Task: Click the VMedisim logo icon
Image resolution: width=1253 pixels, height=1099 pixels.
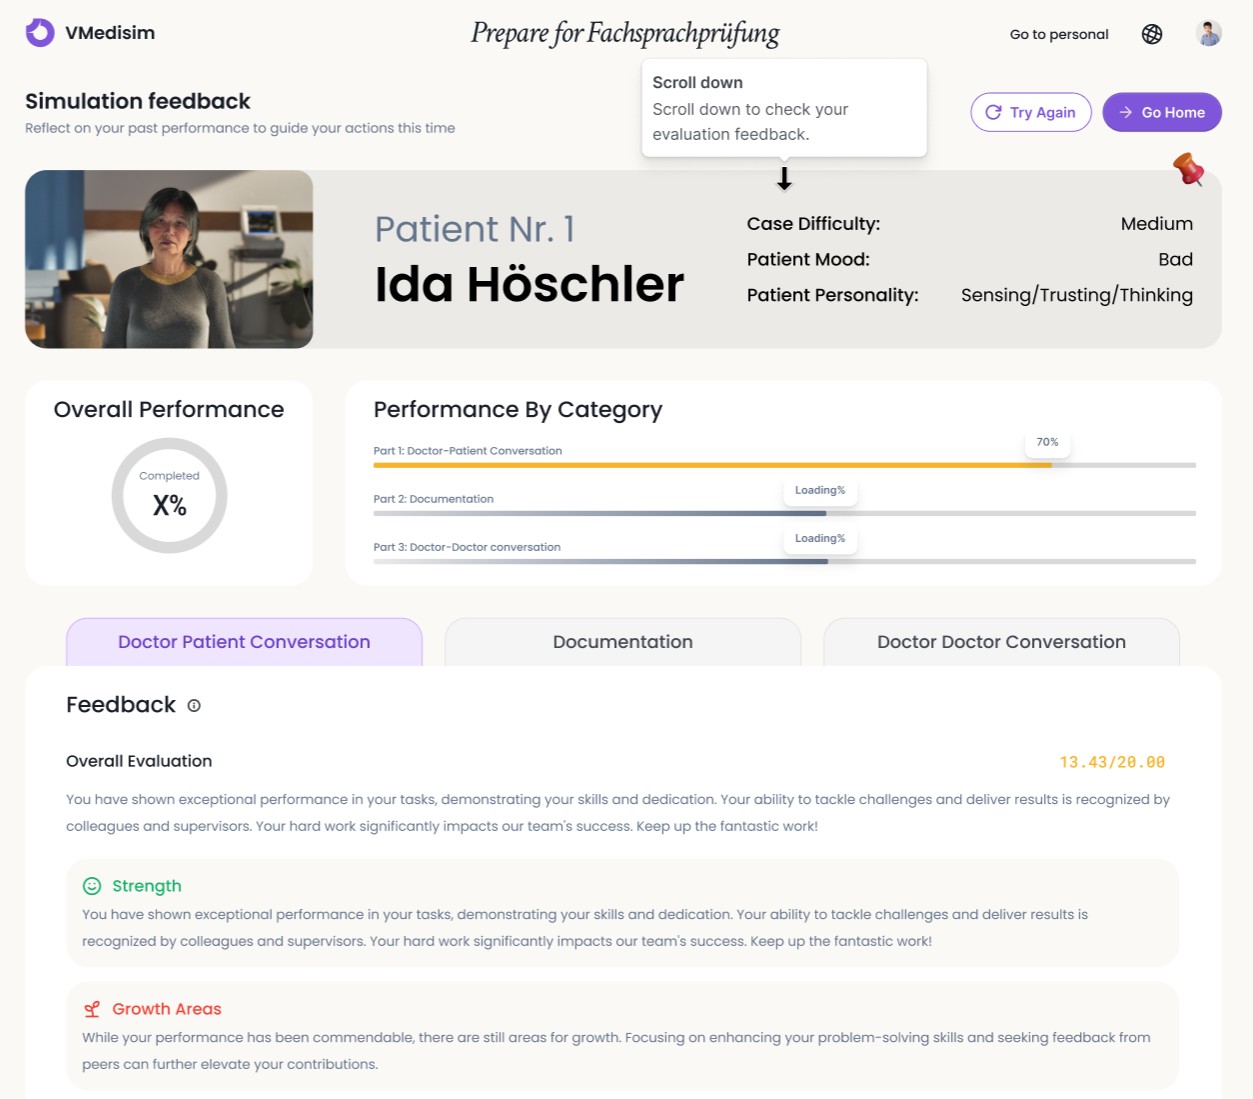Action: coord(39,32)
